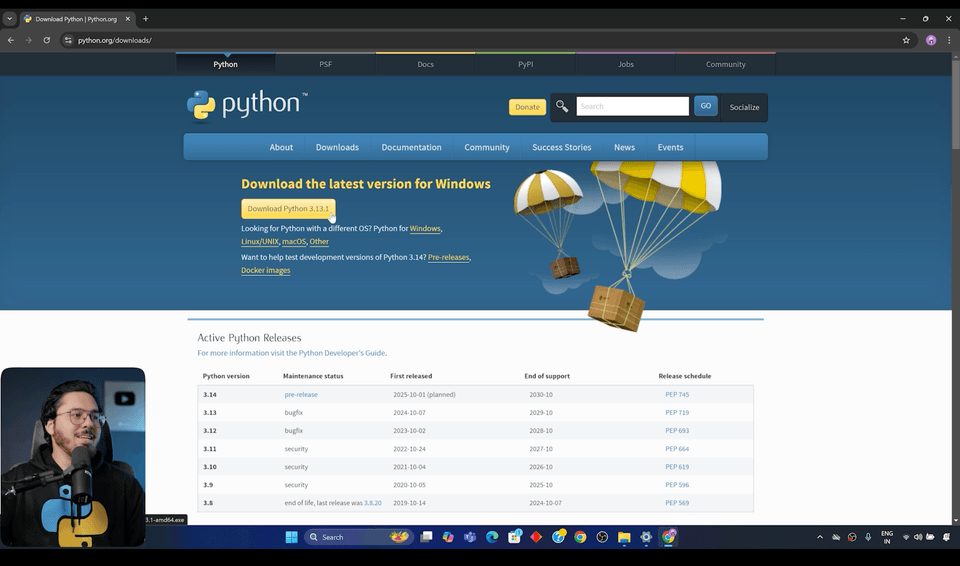Open the Linux/UNIX link
960x566 pixels.
pyautogui.click(x=260, y=242)
